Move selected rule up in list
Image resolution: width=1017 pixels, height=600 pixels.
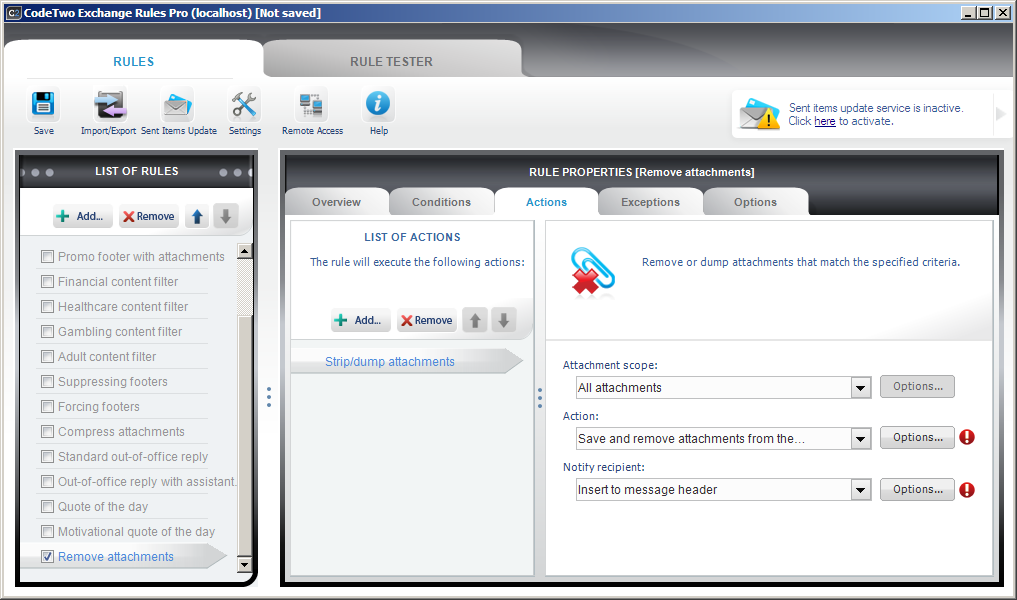(197, 216)
